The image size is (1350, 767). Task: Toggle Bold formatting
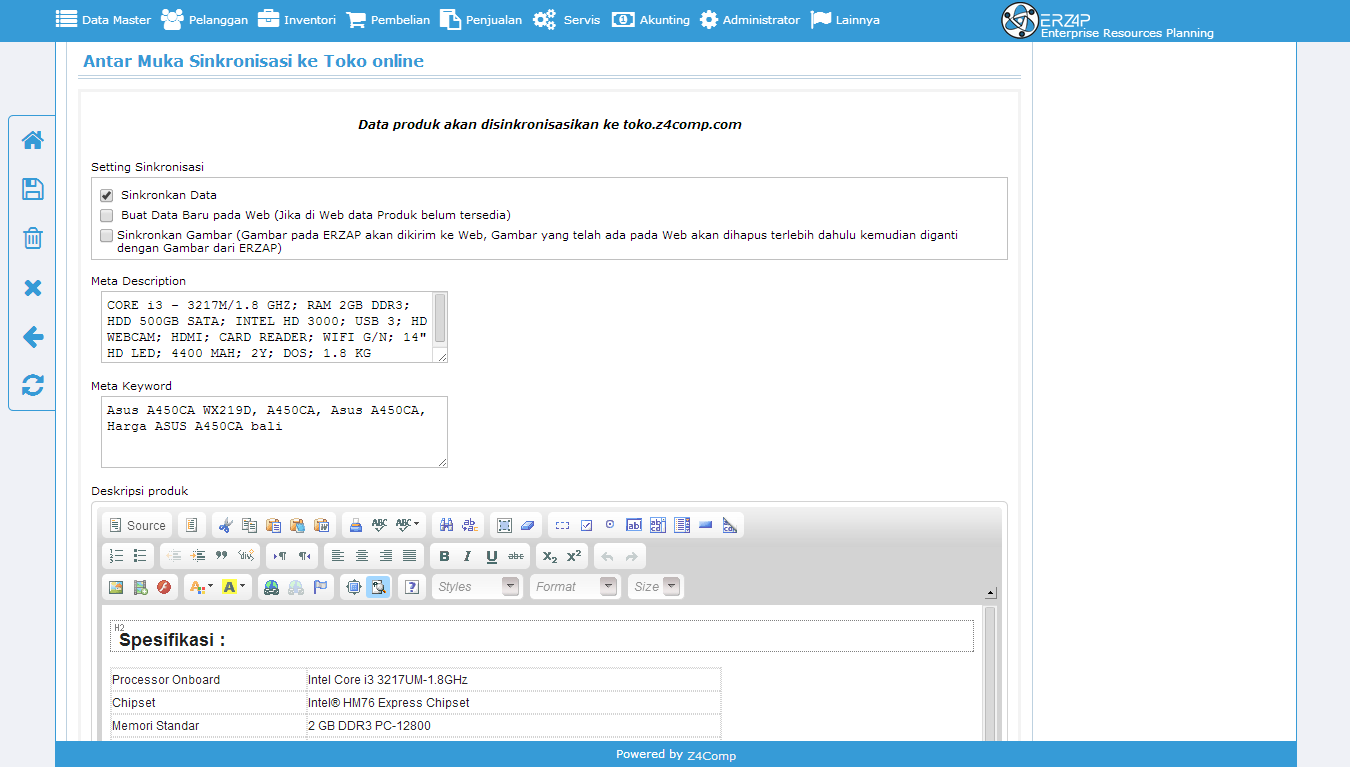(x=444, y=556)
